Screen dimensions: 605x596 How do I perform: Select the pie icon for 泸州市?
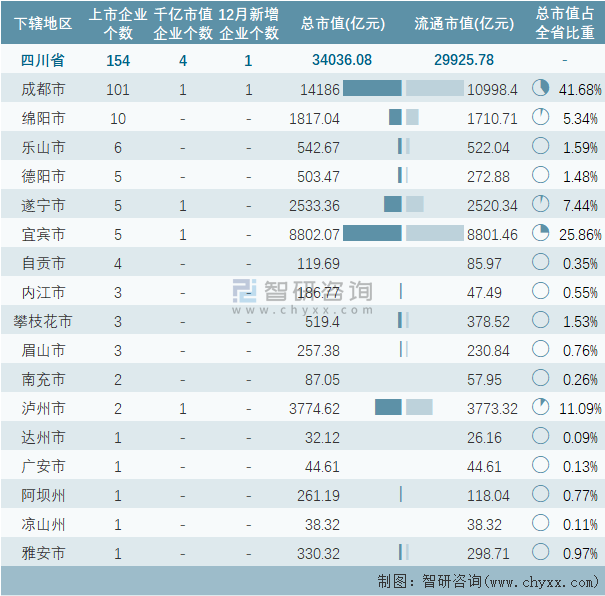pos(541,408)
